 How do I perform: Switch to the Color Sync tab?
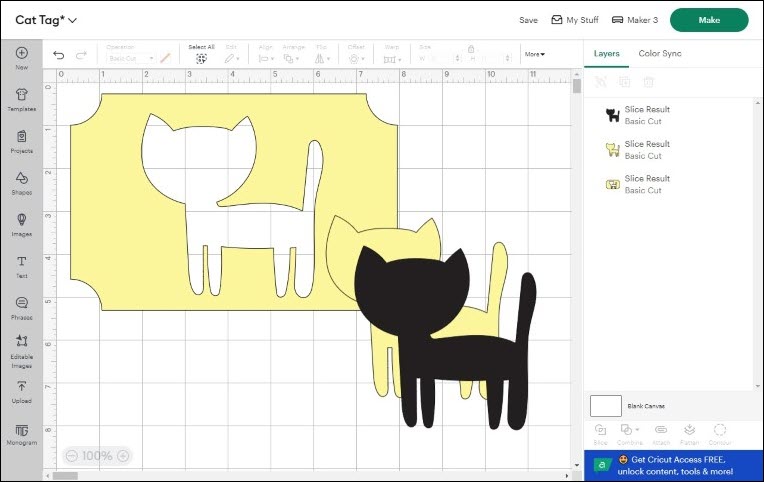659,53
